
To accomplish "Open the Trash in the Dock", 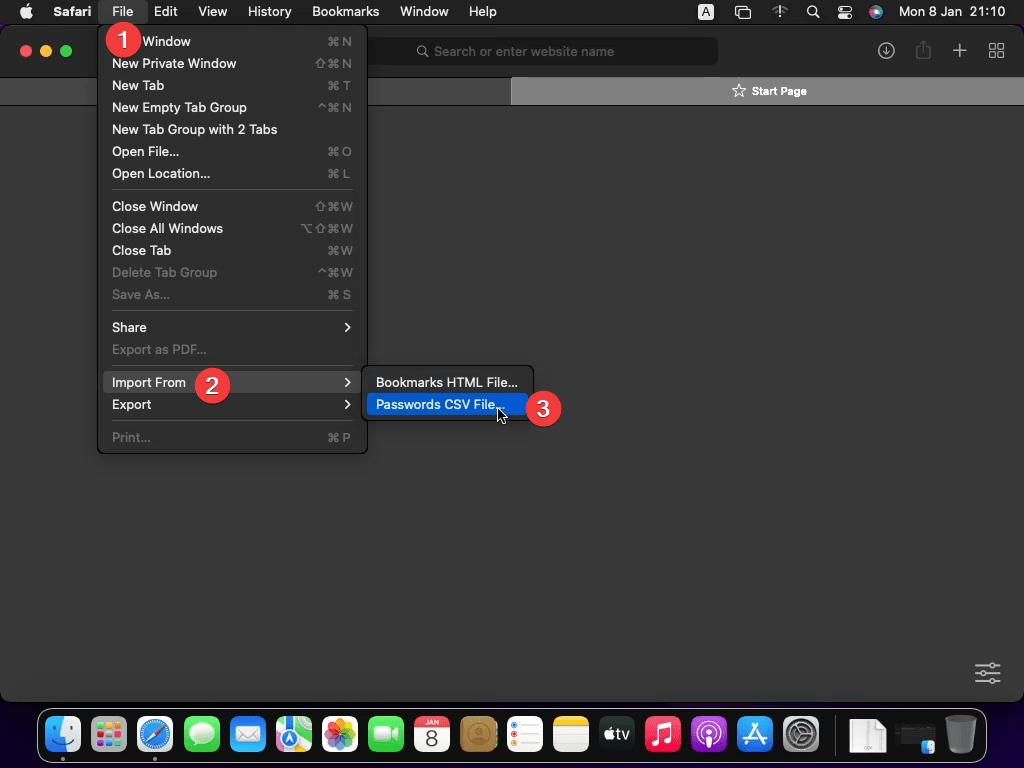I will click(961, 733).
